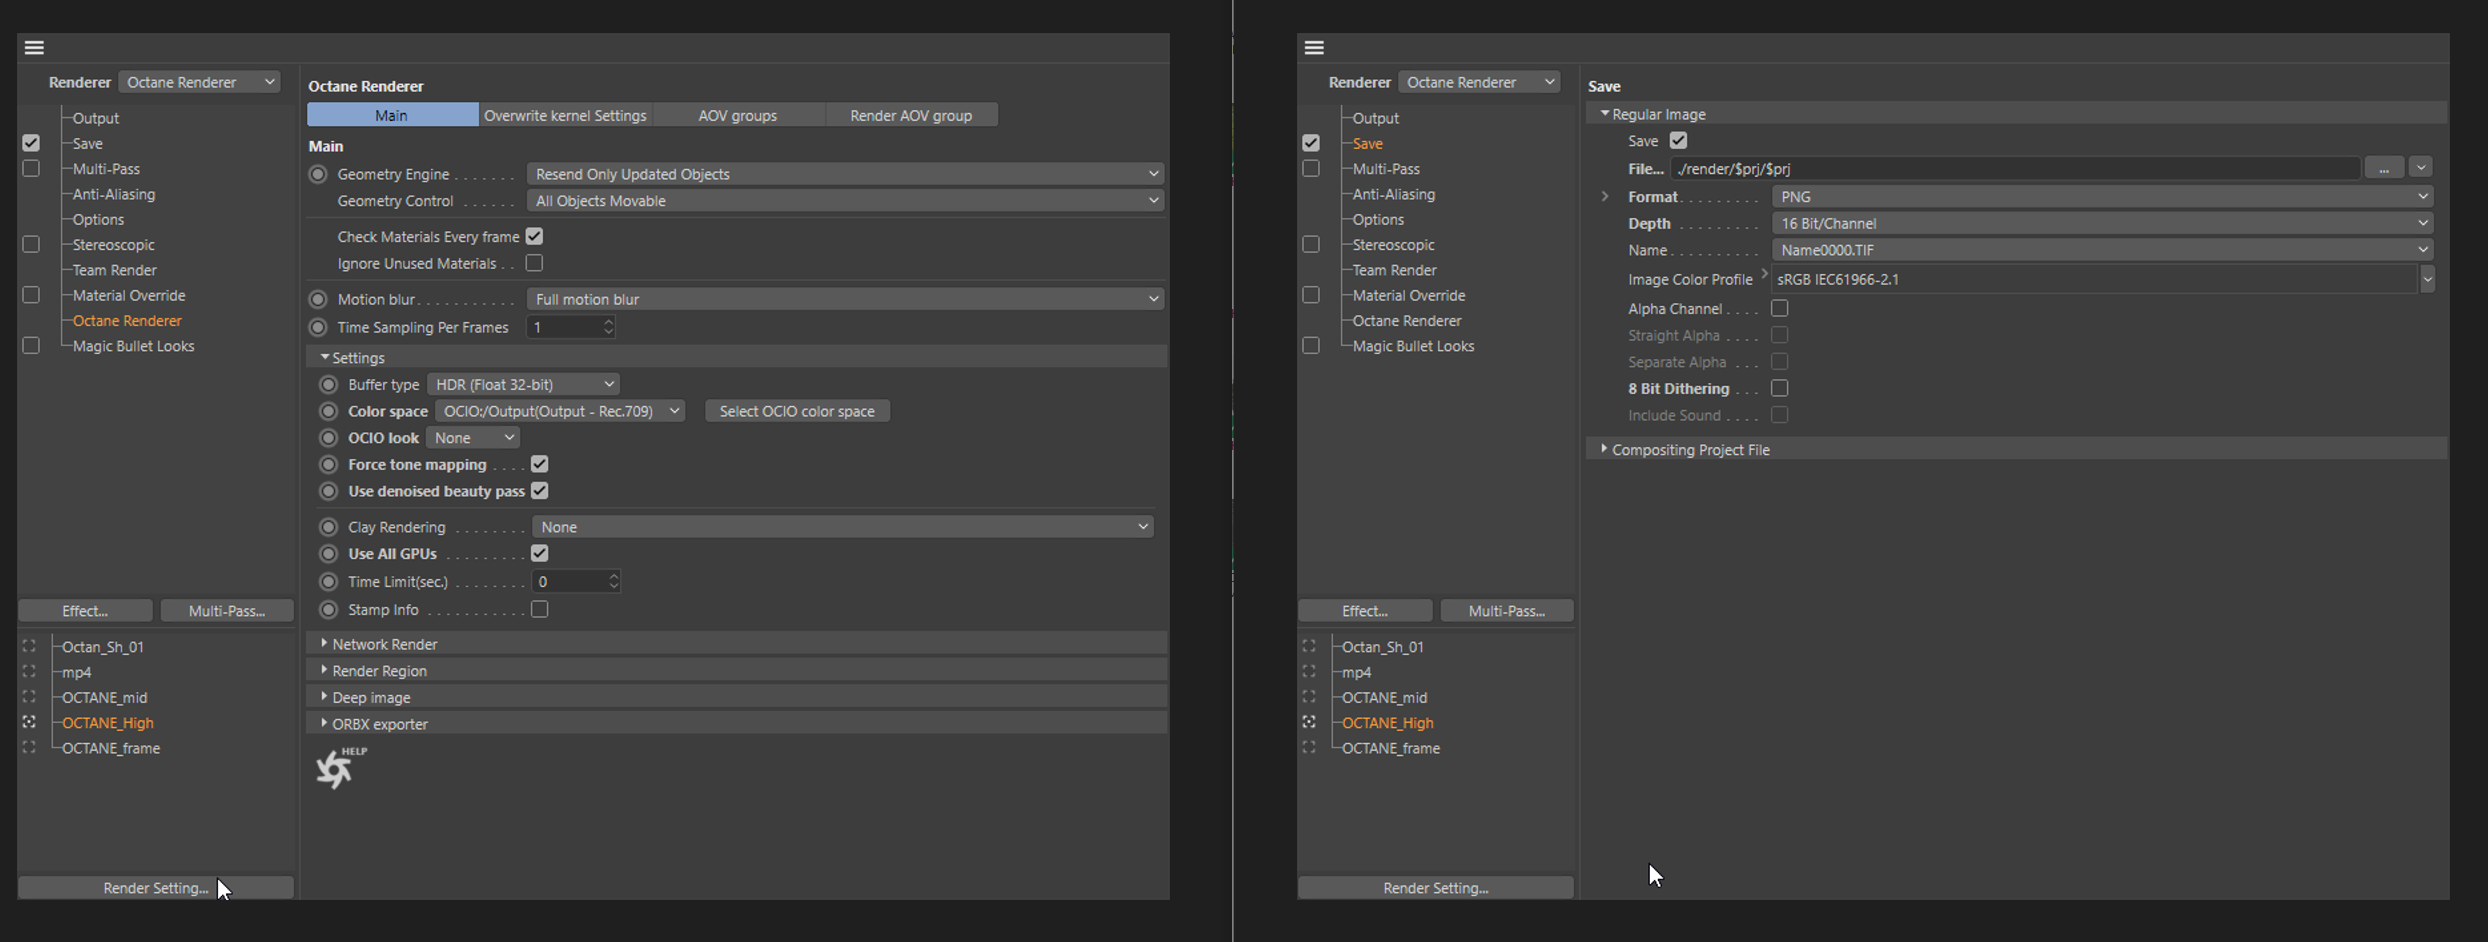Open Format dropdown showing PNG
This screenshot has height=942, width=2488.
2103,197
